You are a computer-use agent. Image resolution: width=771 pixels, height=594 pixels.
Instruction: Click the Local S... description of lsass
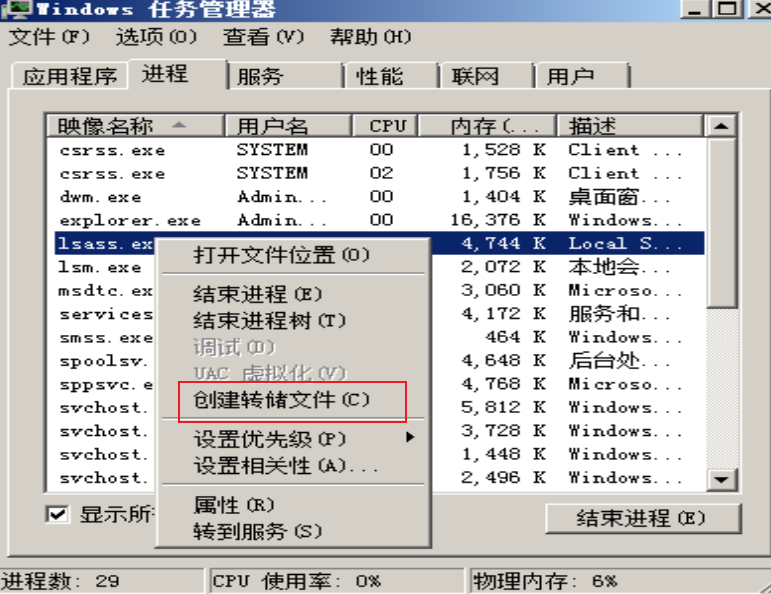point(625,243)
